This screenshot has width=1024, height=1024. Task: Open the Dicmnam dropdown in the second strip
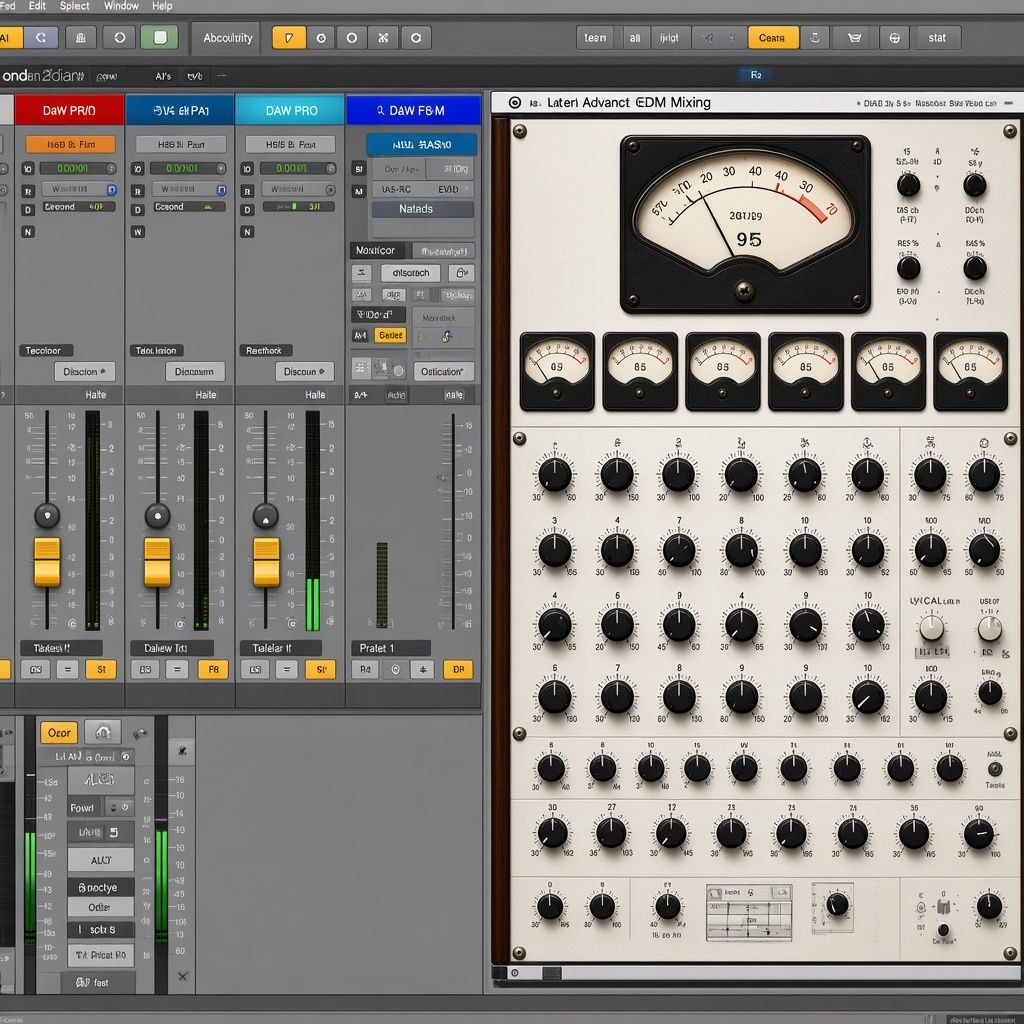[x=195, y=372]
